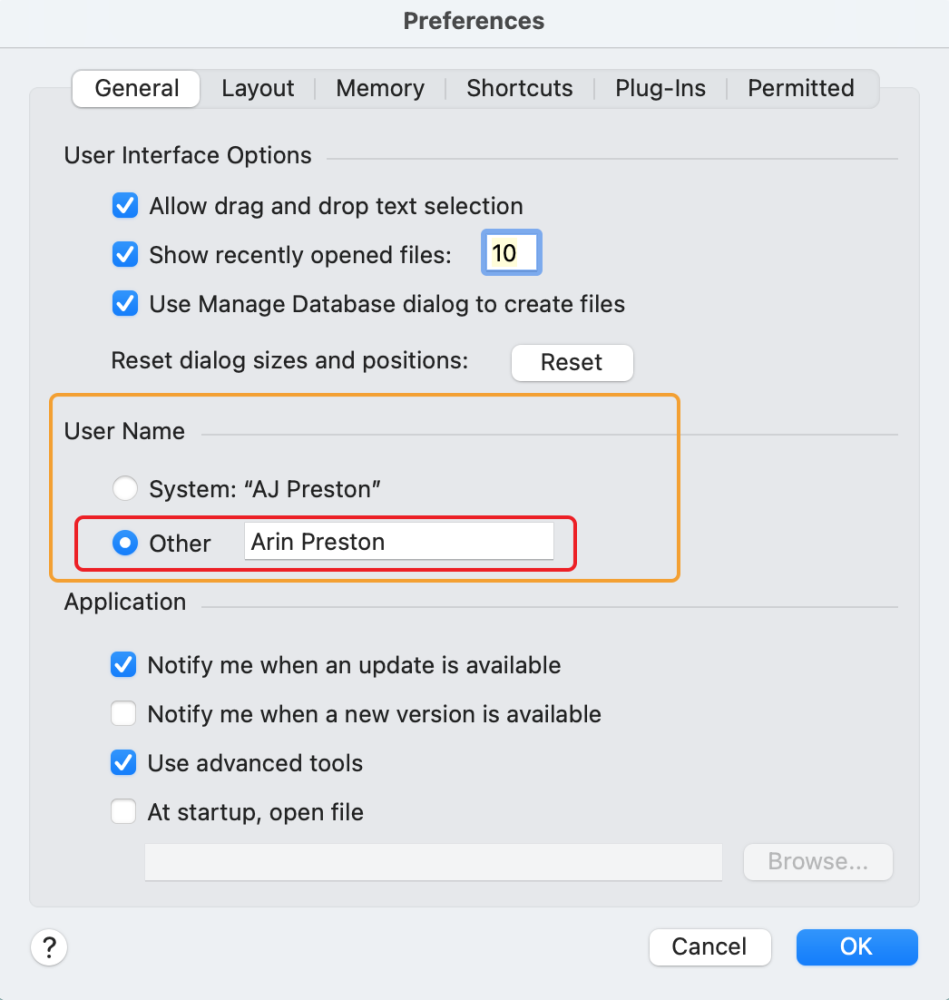Click the recent files count field
949x1000 pixels.
511,253
